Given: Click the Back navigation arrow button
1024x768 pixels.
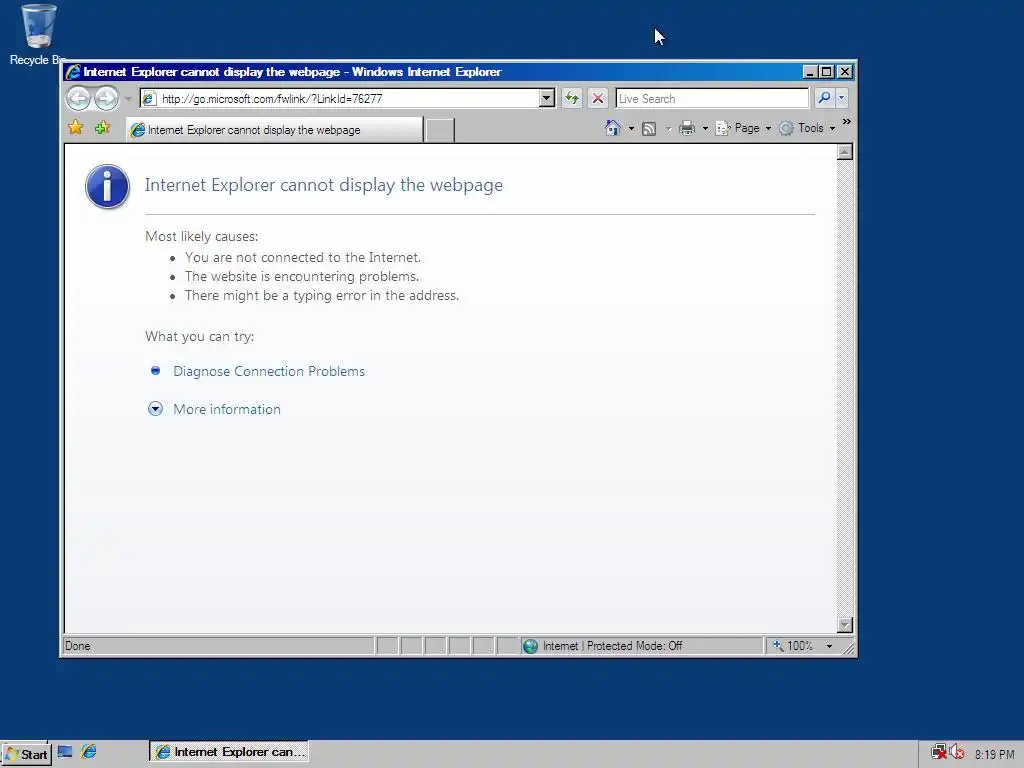Looking at the screenshot, I should tap(78, 99).
